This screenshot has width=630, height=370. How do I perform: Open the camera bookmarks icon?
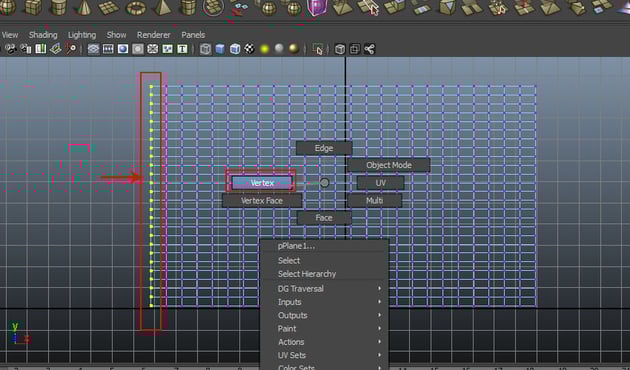point(41,49)
